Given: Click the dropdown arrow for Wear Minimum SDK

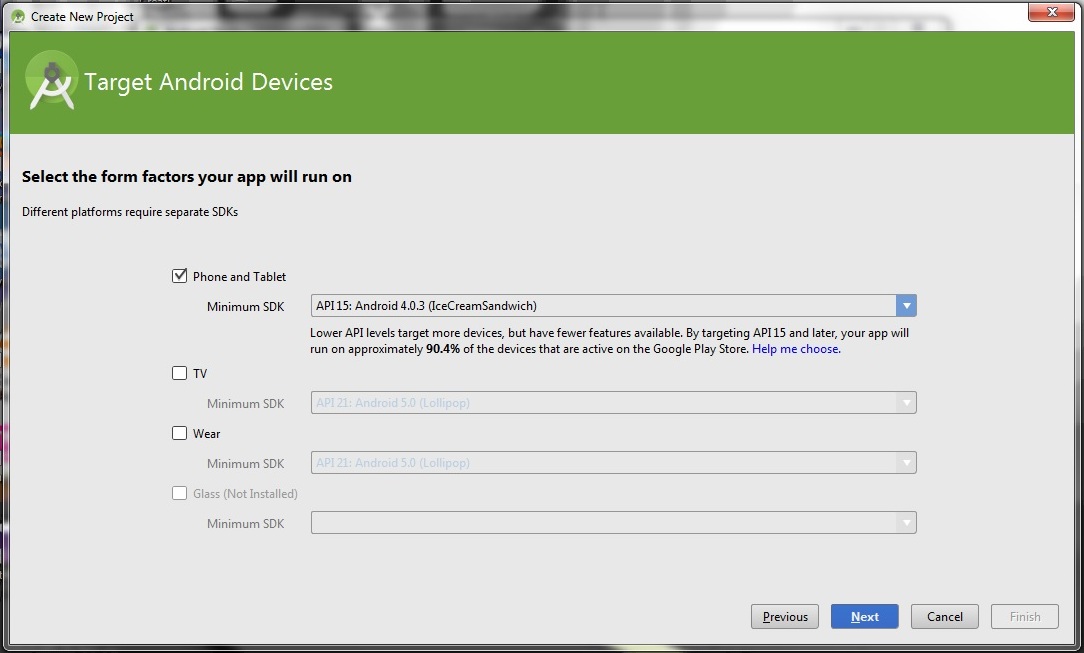Looking at the screenshot, I should tap(906, 463).
